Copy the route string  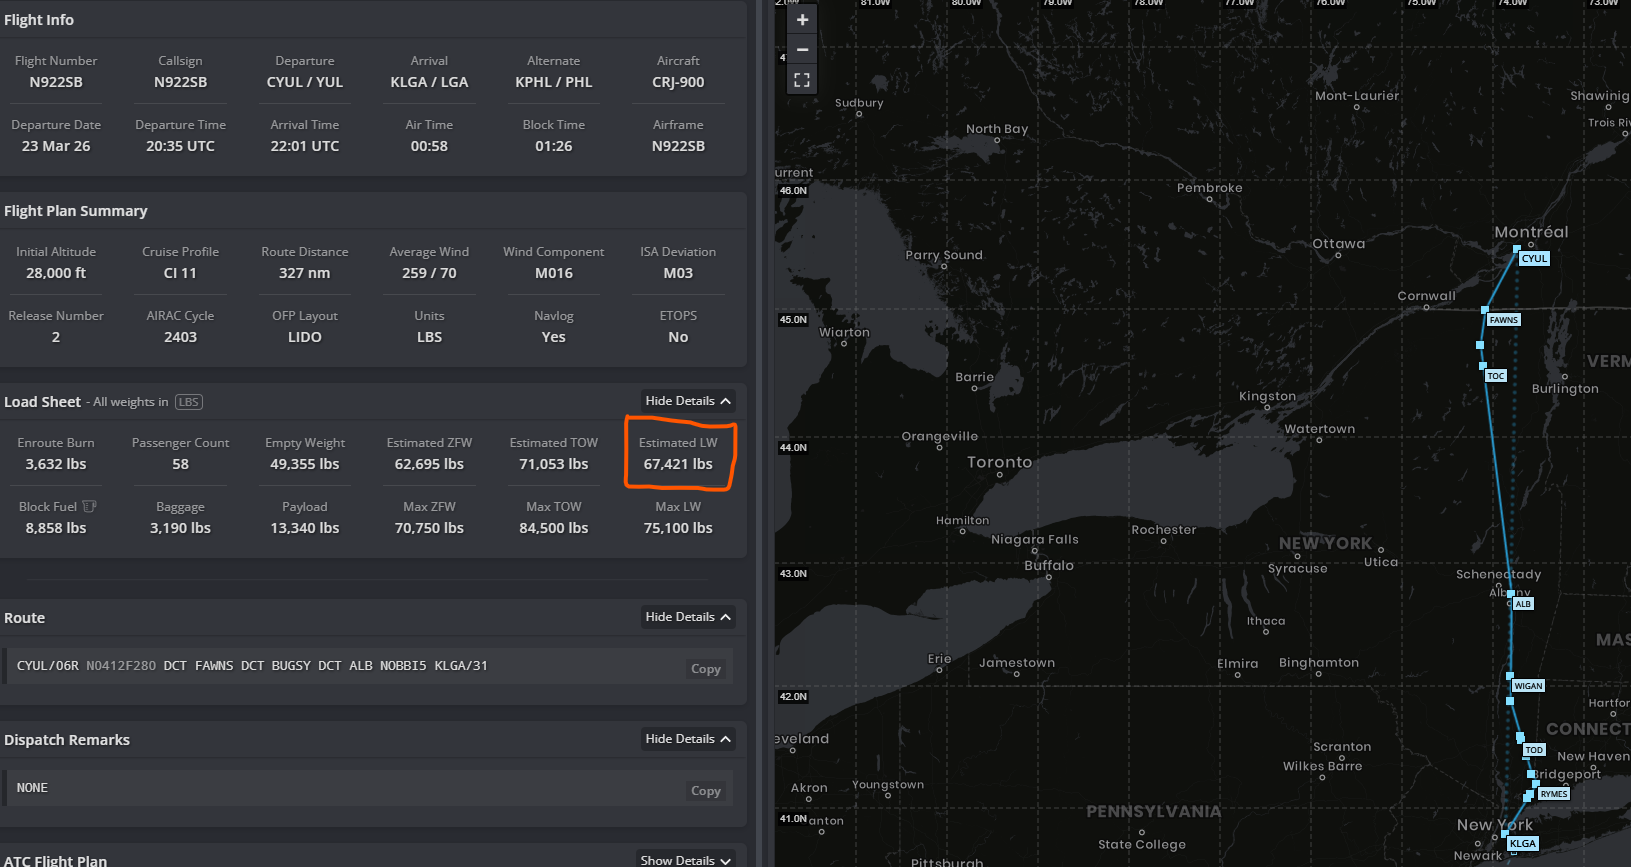point(706,669)
